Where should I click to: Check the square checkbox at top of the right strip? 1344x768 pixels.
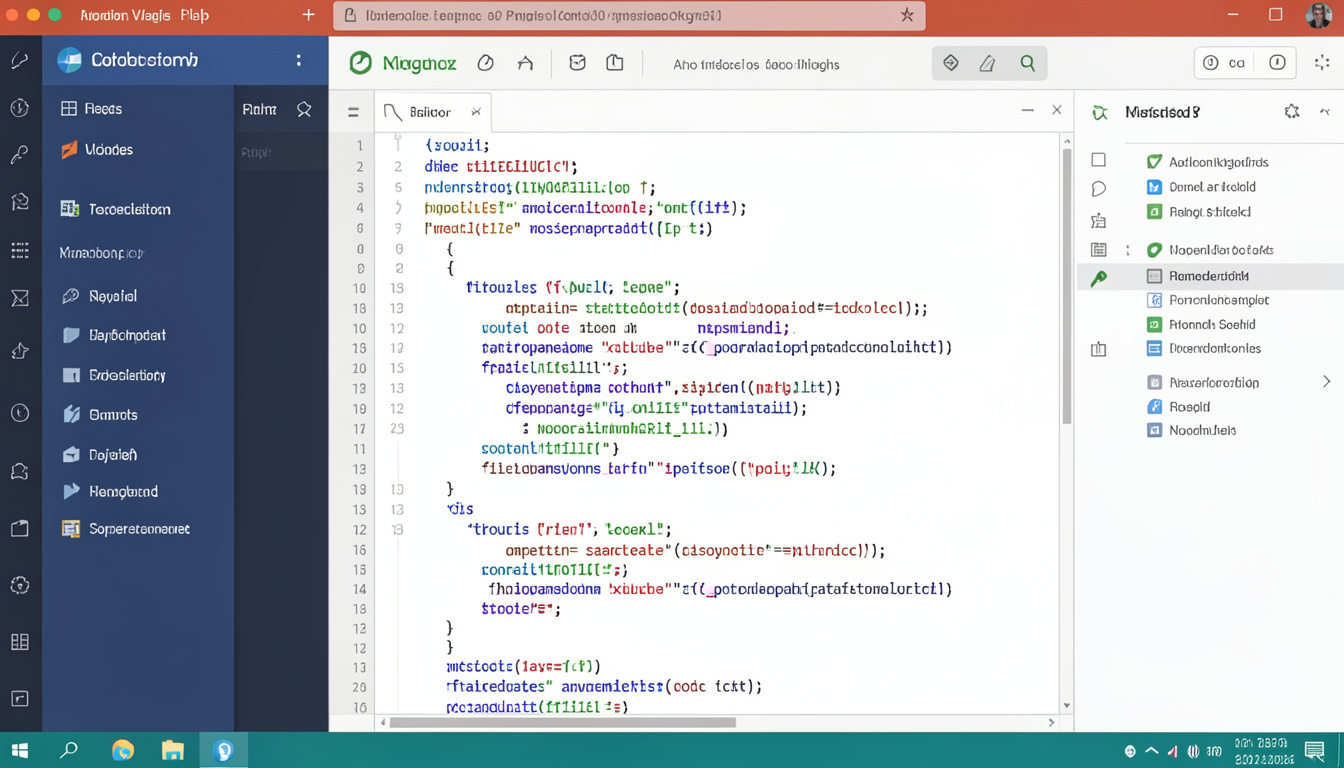click(x=1098, y=158)
